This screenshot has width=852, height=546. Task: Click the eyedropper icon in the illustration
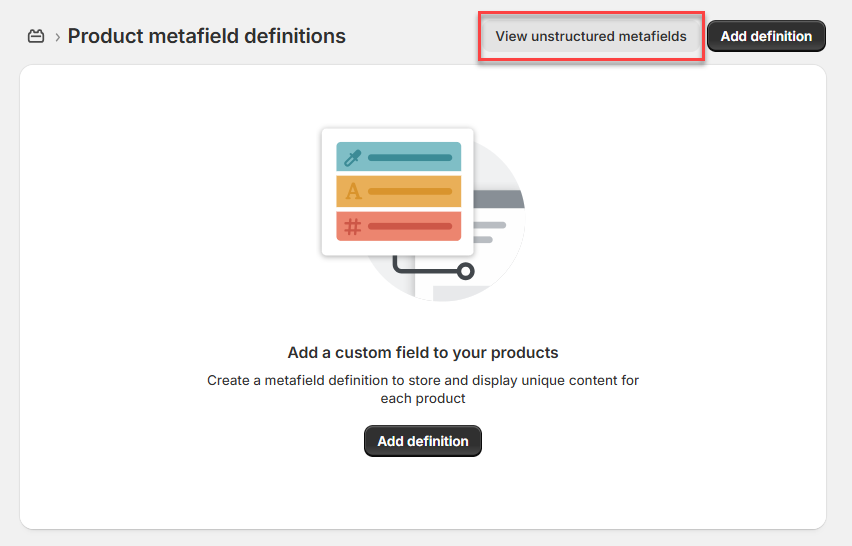click(352, 157)
